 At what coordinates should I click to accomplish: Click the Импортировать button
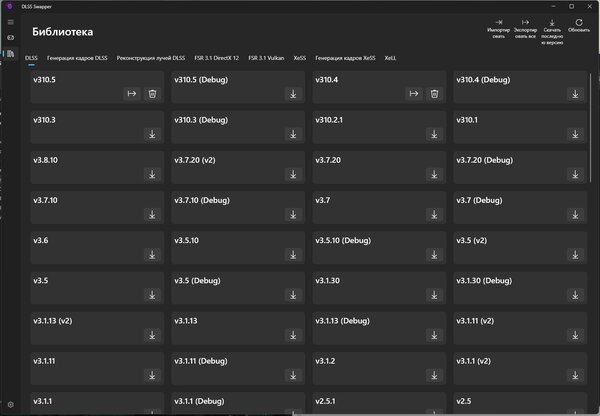499,29
